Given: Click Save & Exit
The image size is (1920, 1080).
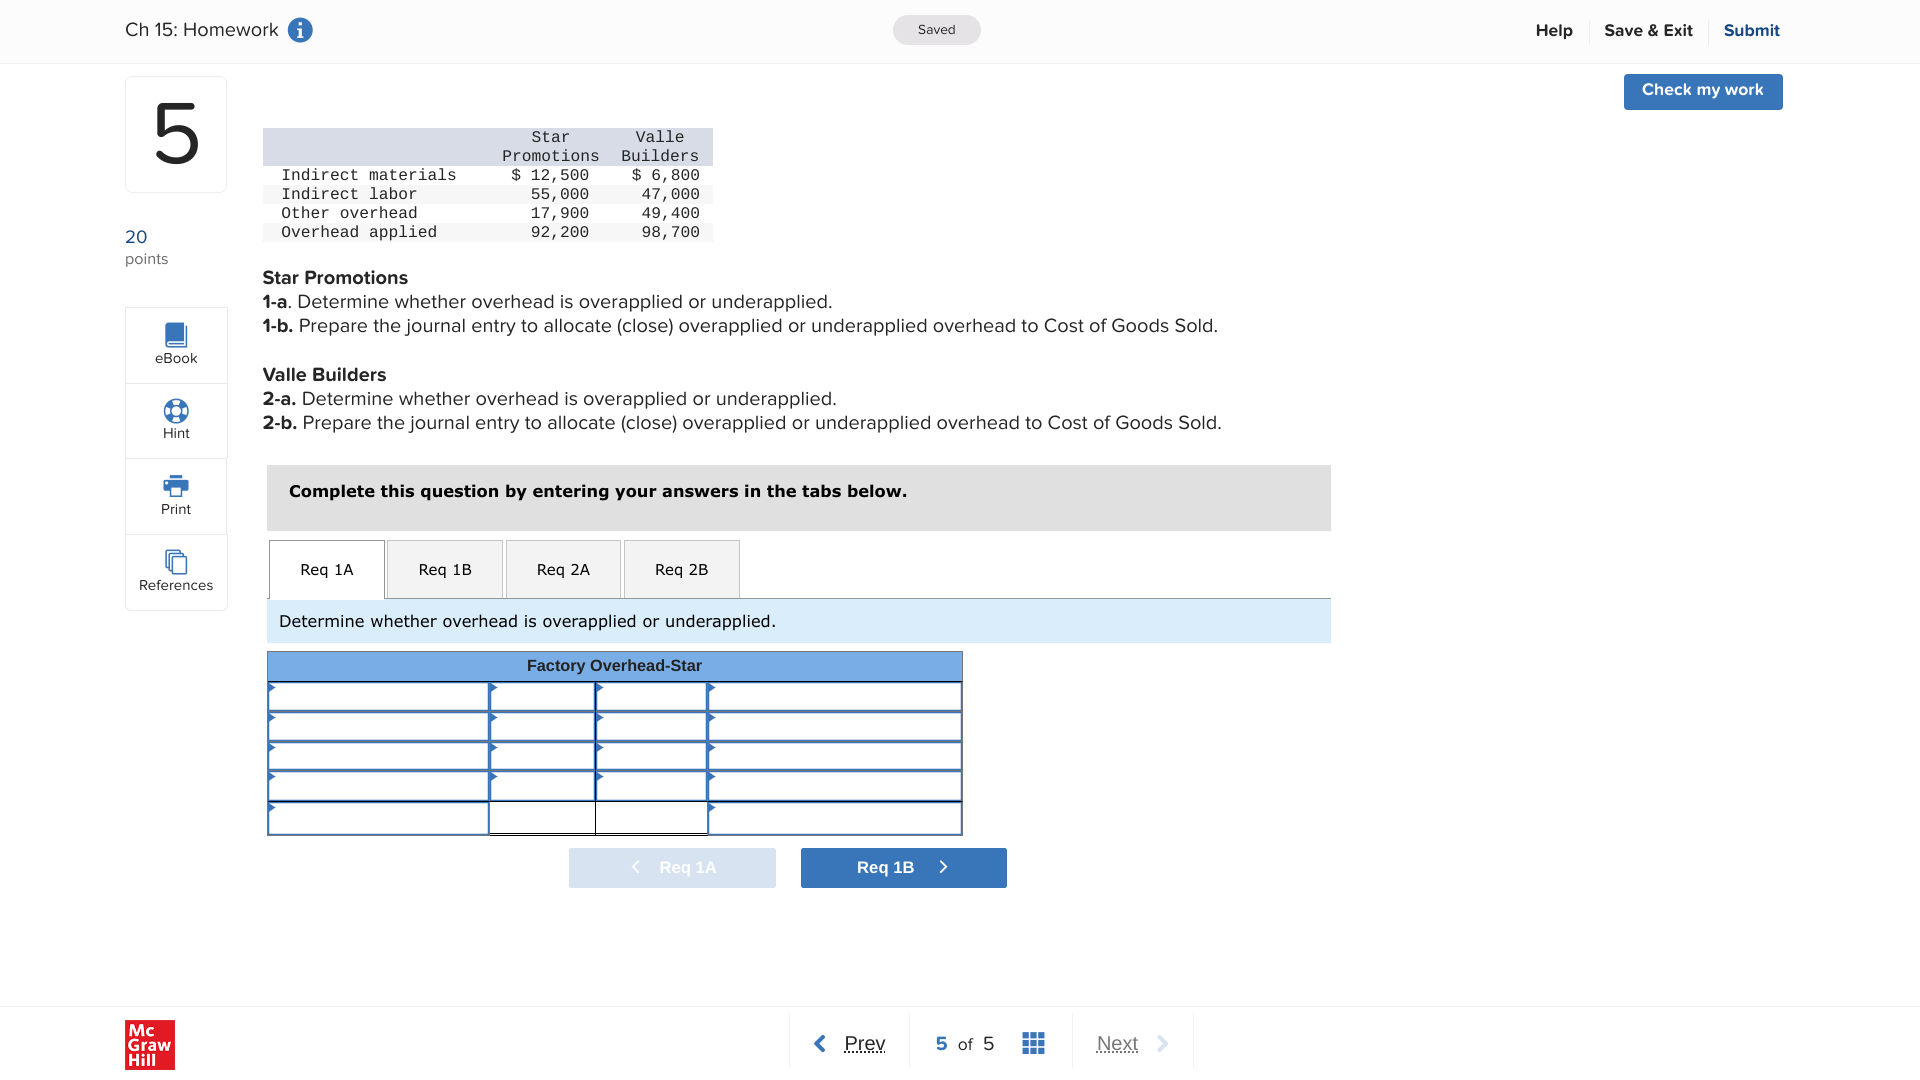Looking at the screenshot, I should [x=1648, y=30].
